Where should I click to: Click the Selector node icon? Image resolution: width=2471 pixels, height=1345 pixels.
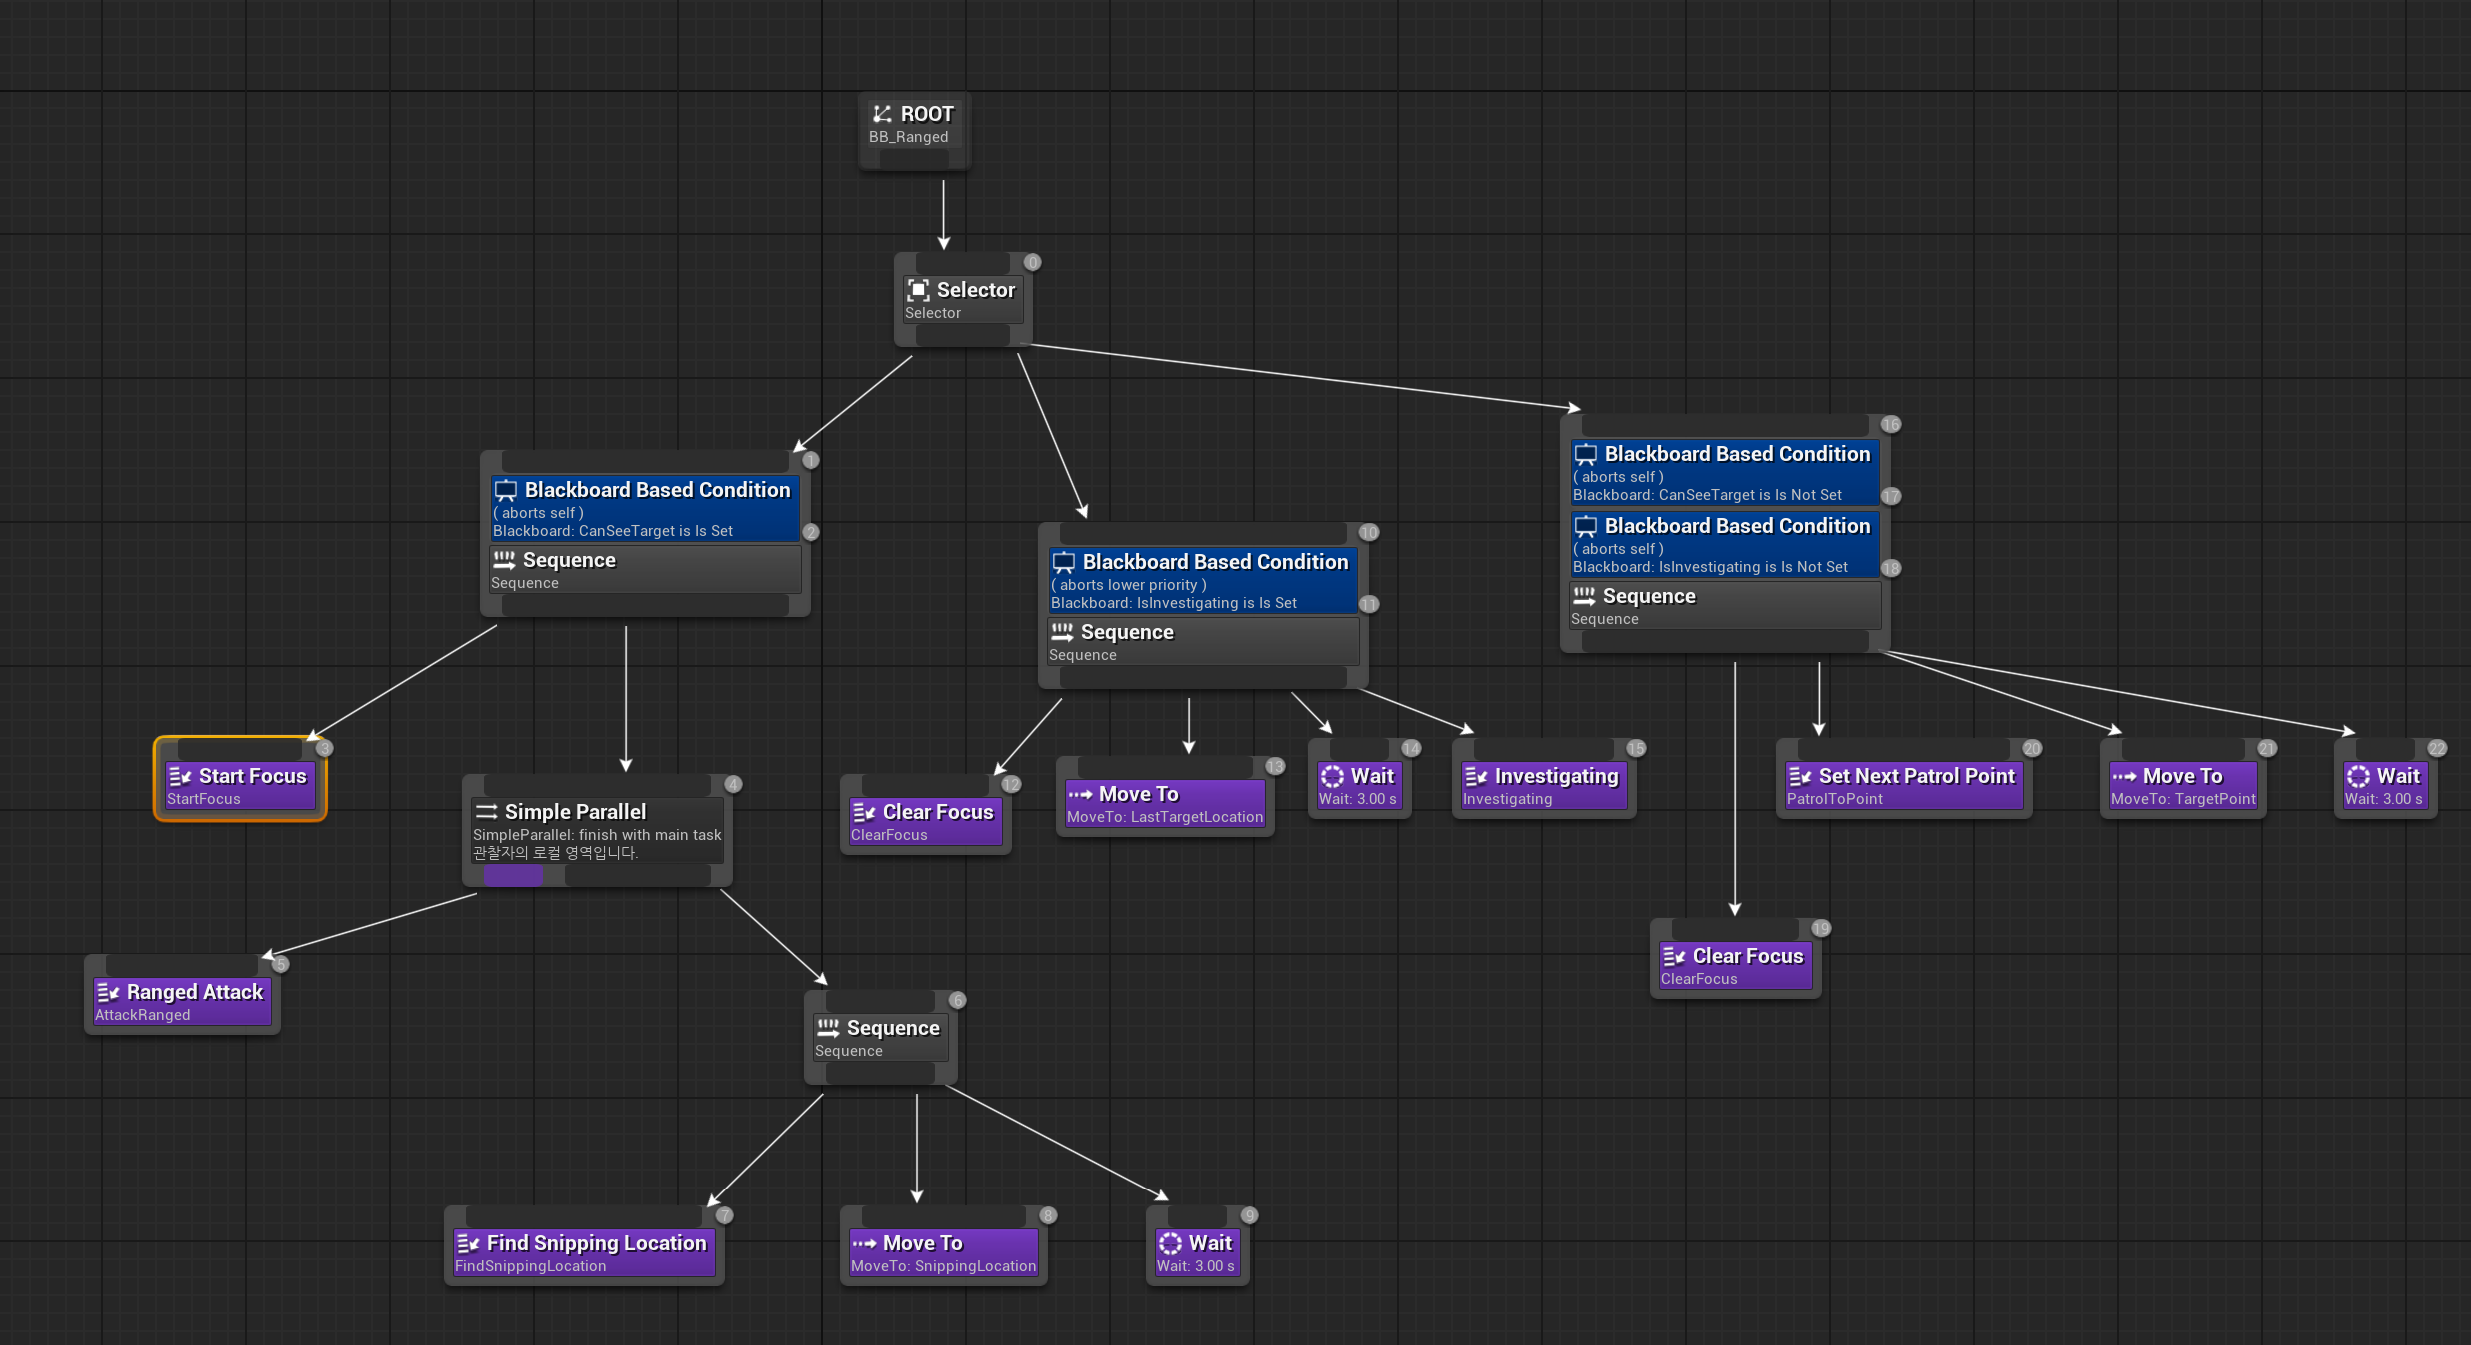(x=920, y=289)
